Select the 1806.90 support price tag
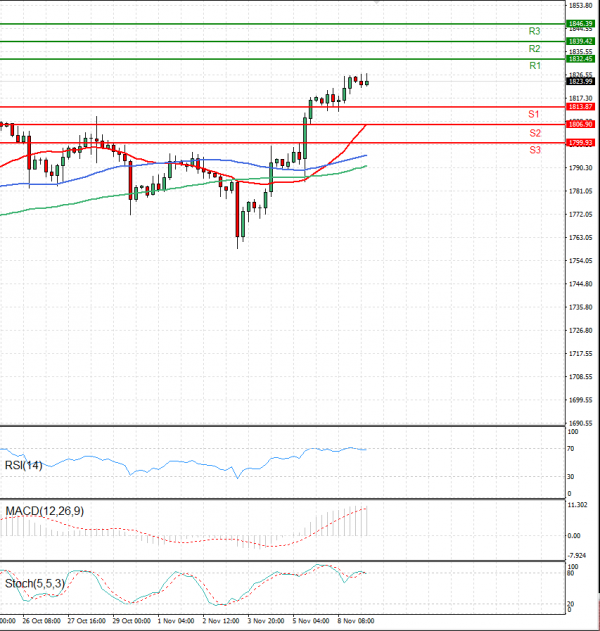The image size is (600, 631). tap(580, 124)
